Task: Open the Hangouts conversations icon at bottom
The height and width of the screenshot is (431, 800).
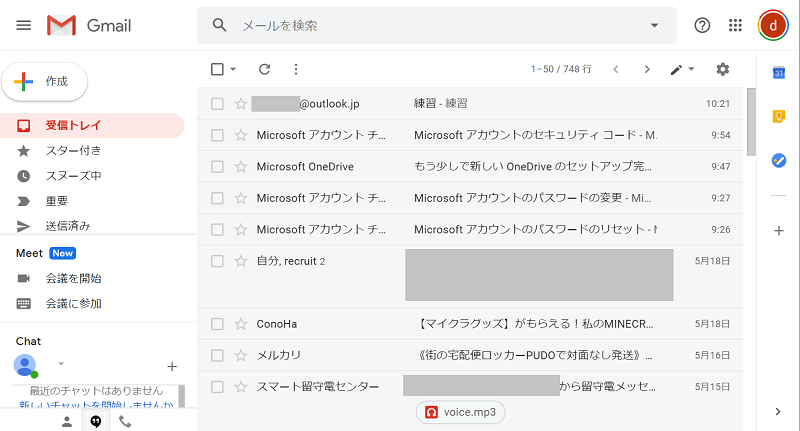Action: pos(95,421)
